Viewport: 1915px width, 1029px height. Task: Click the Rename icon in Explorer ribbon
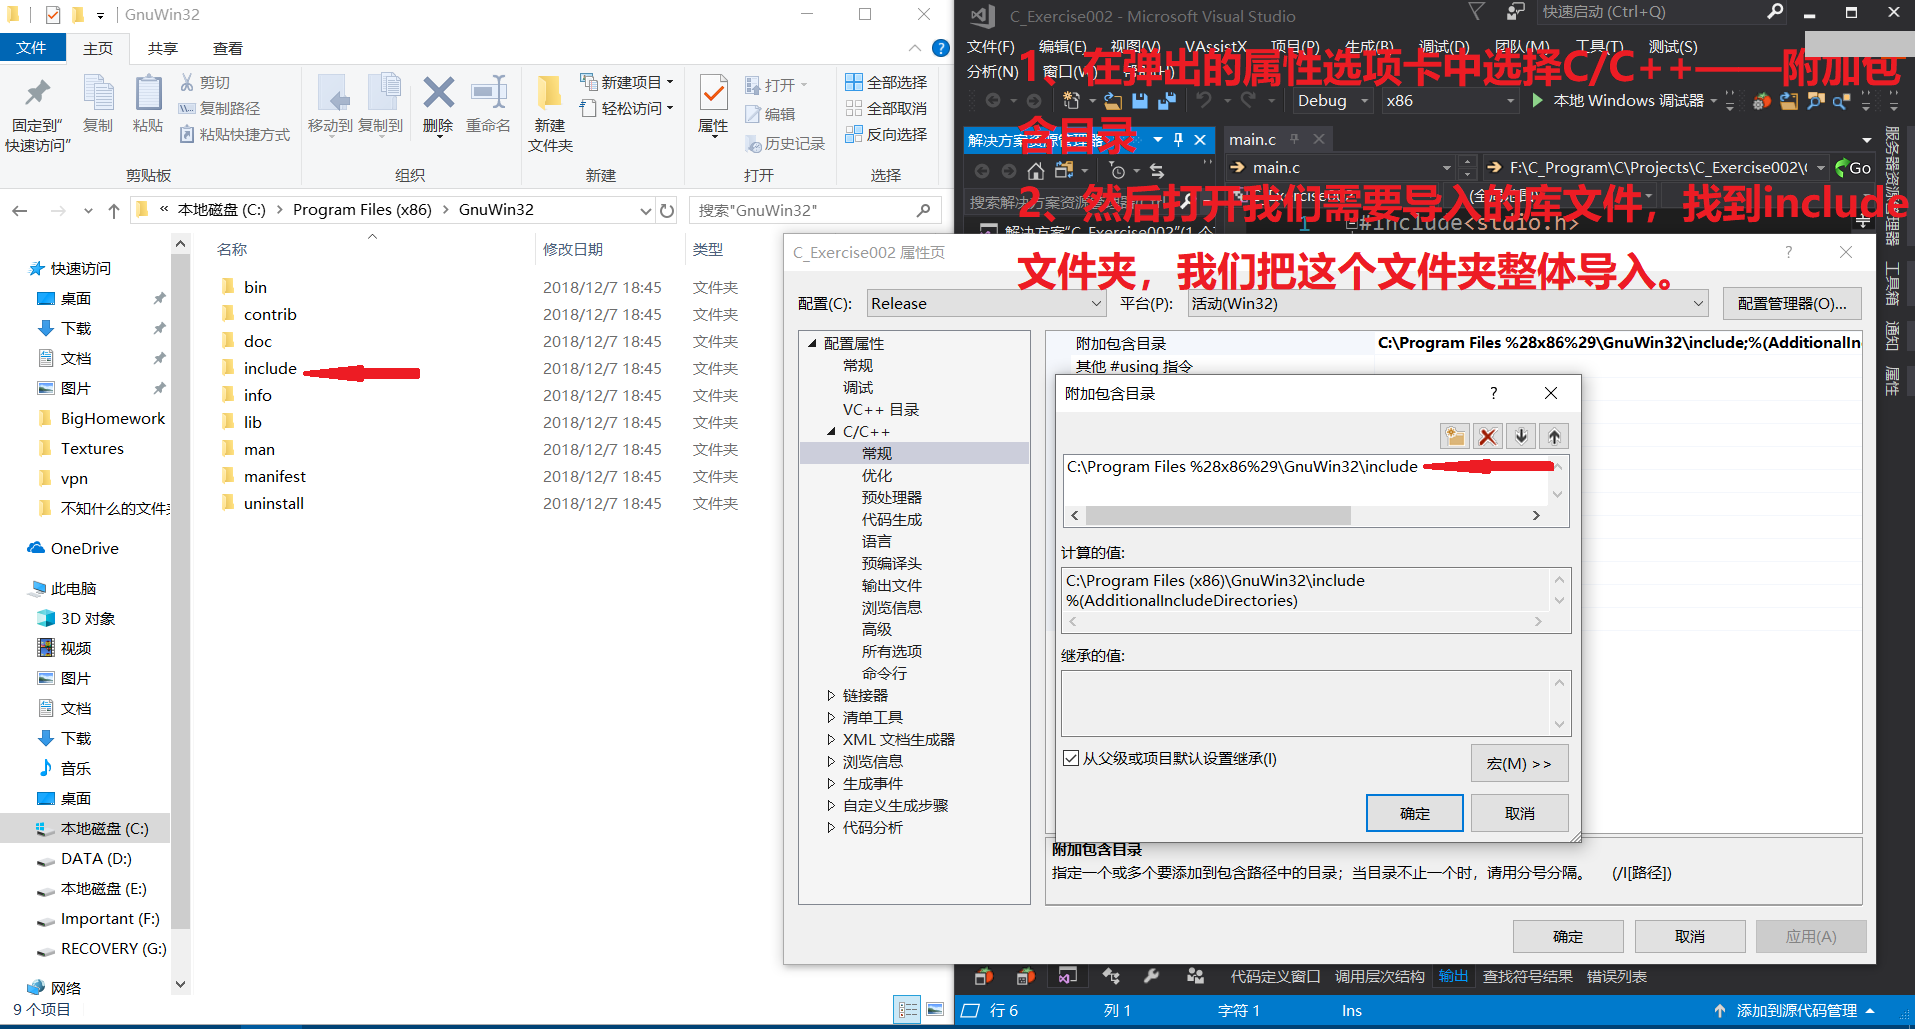489,94
